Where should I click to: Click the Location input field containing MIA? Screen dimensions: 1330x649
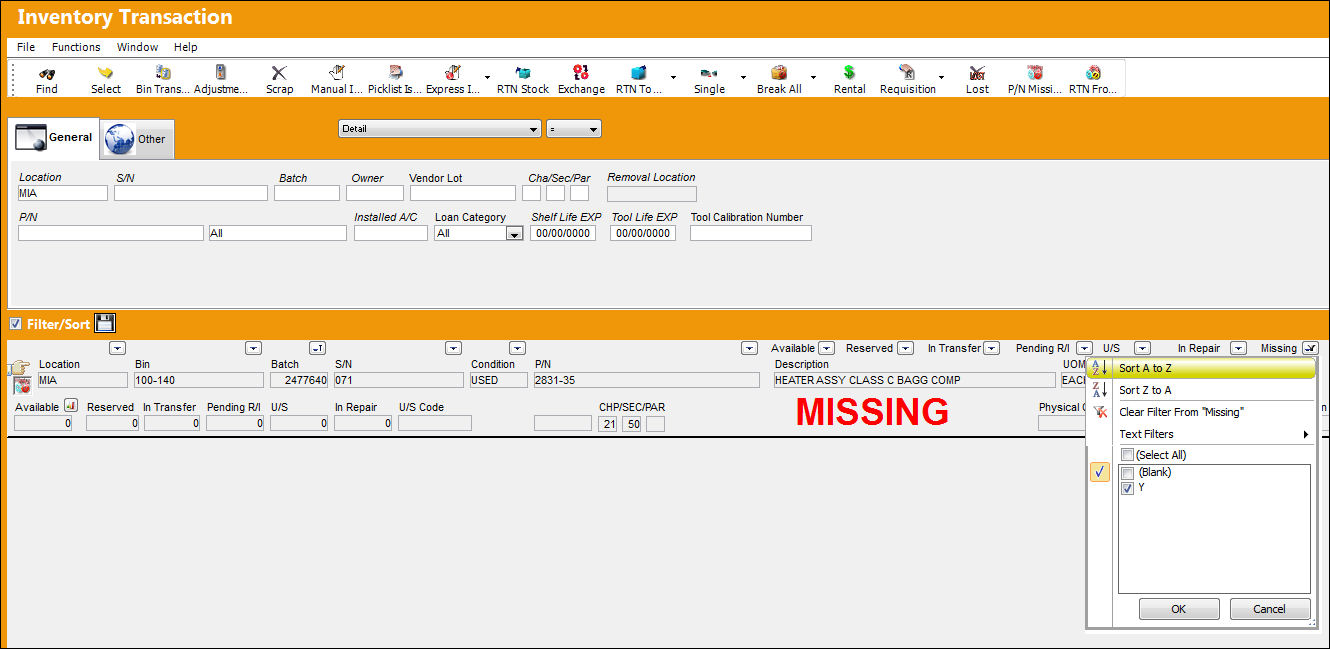[62, 193]
